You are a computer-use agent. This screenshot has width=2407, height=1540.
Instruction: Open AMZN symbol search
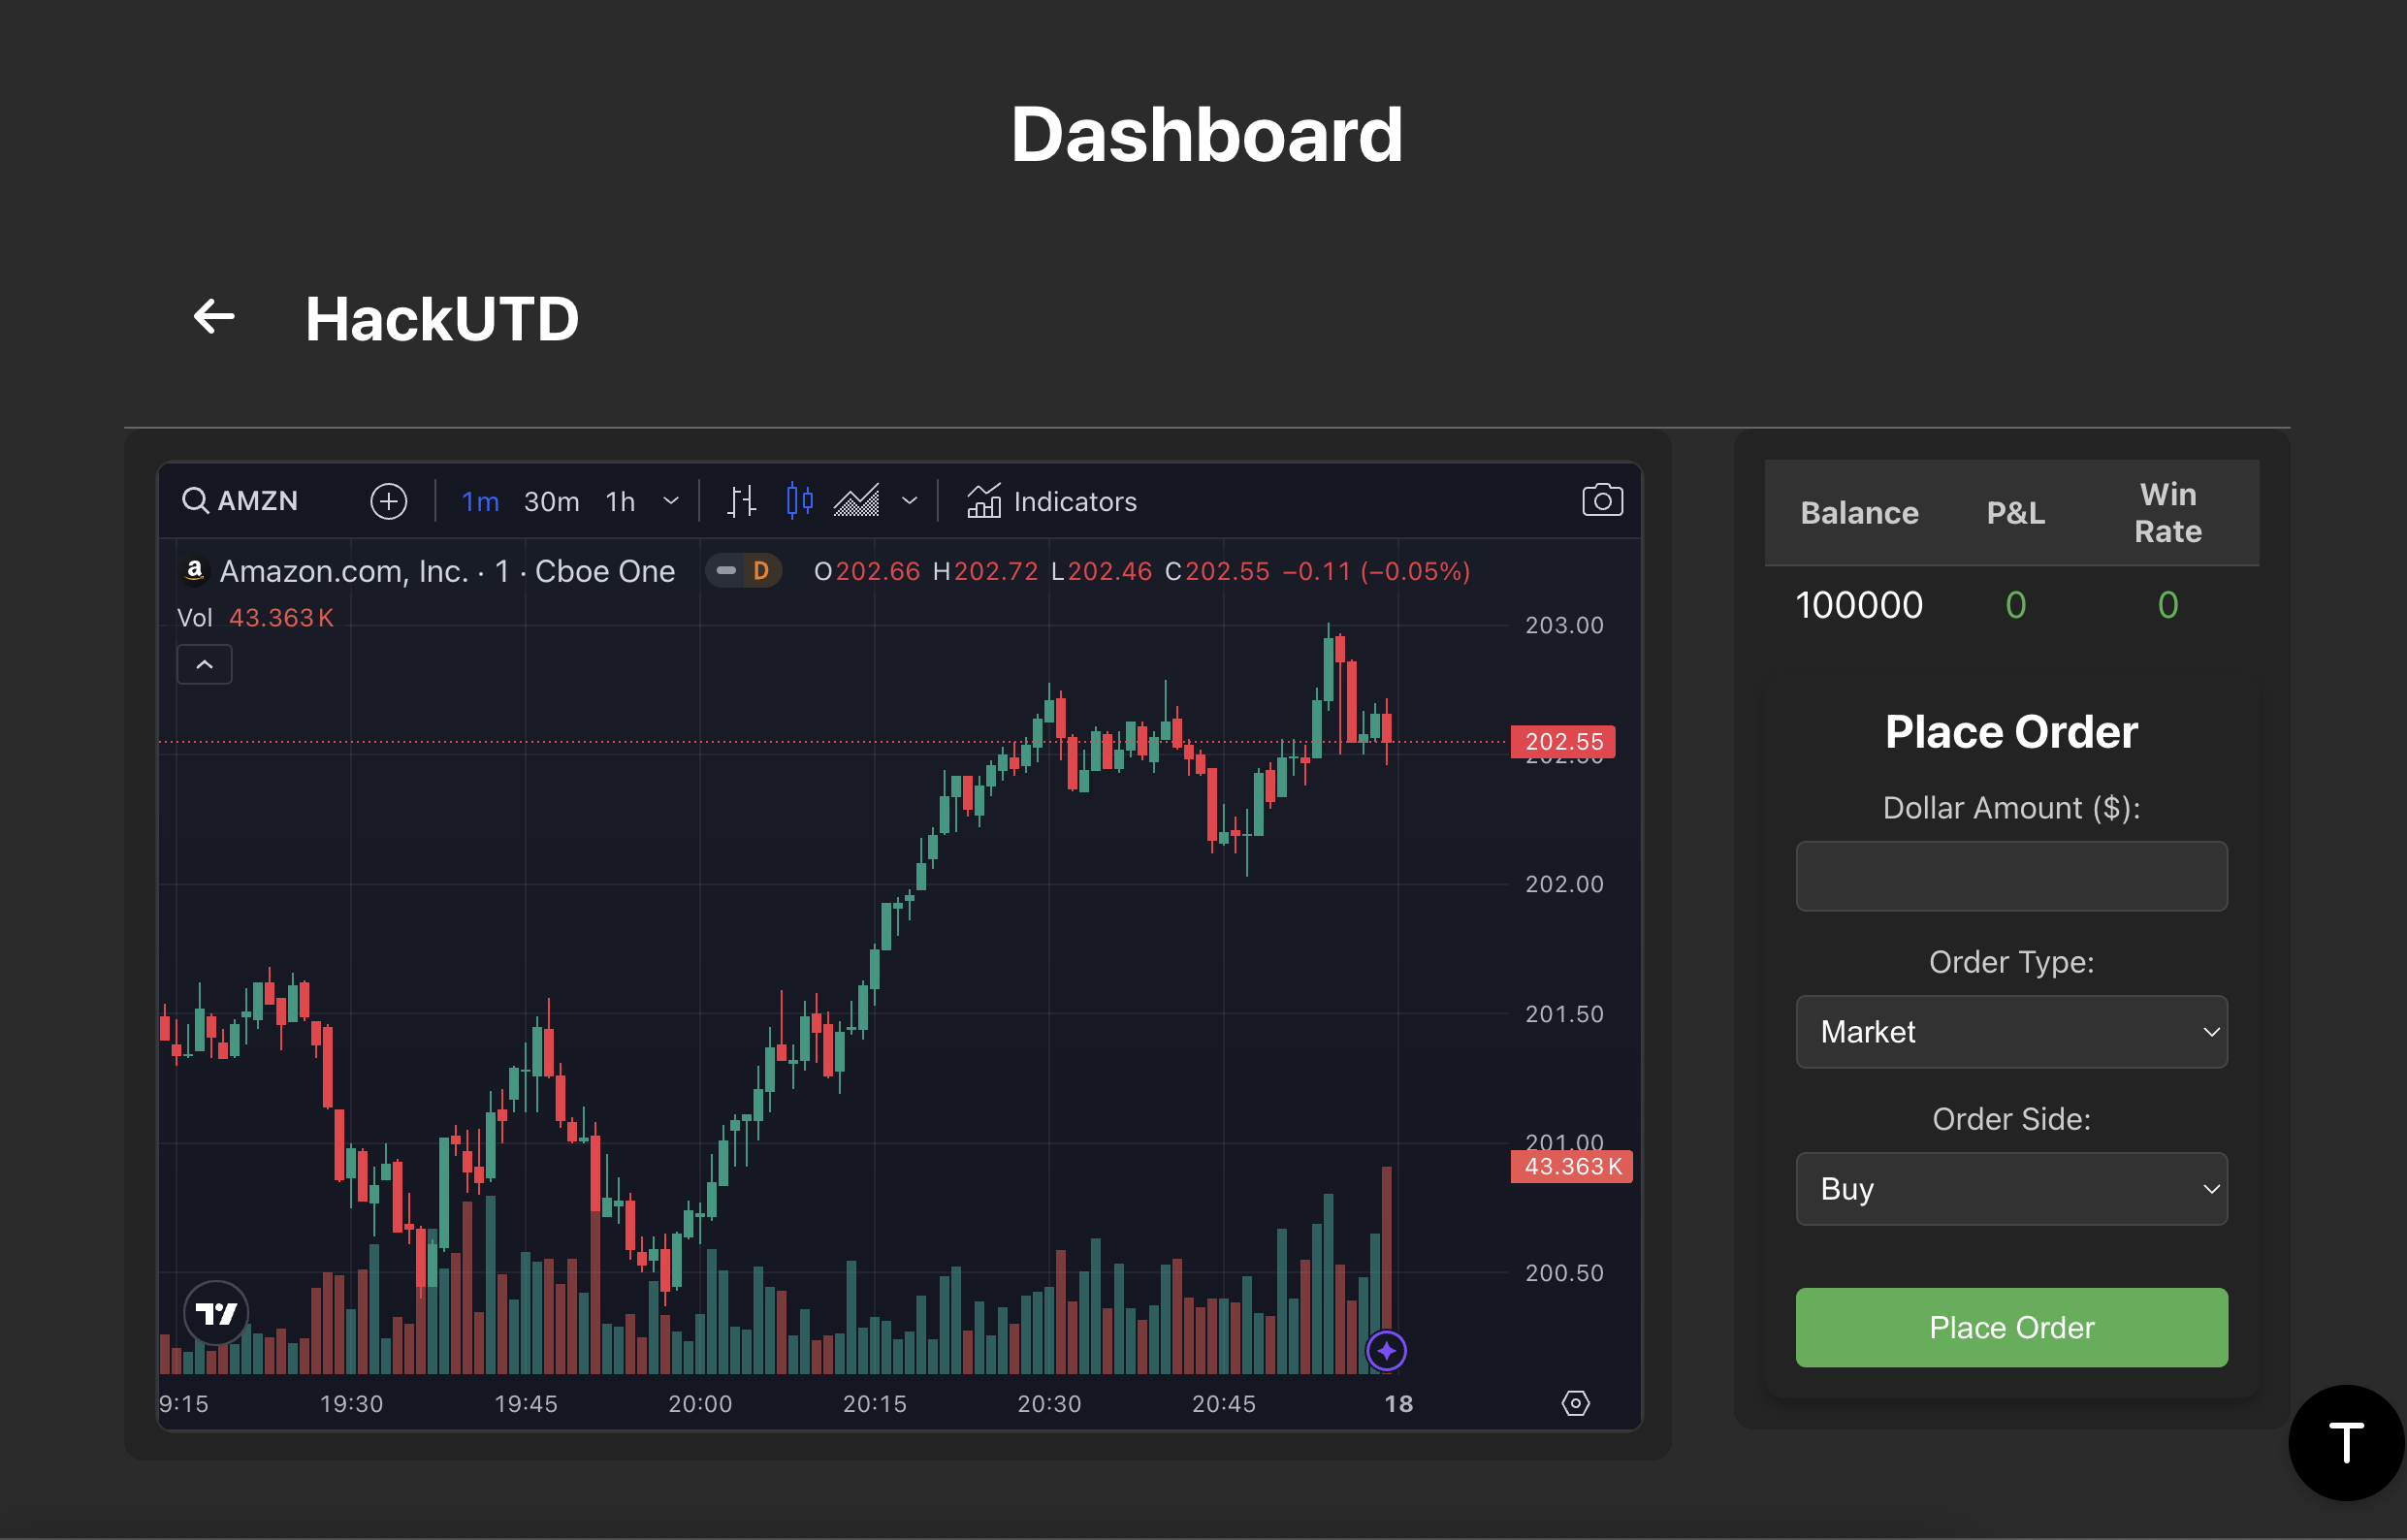[x=241, y=501]
